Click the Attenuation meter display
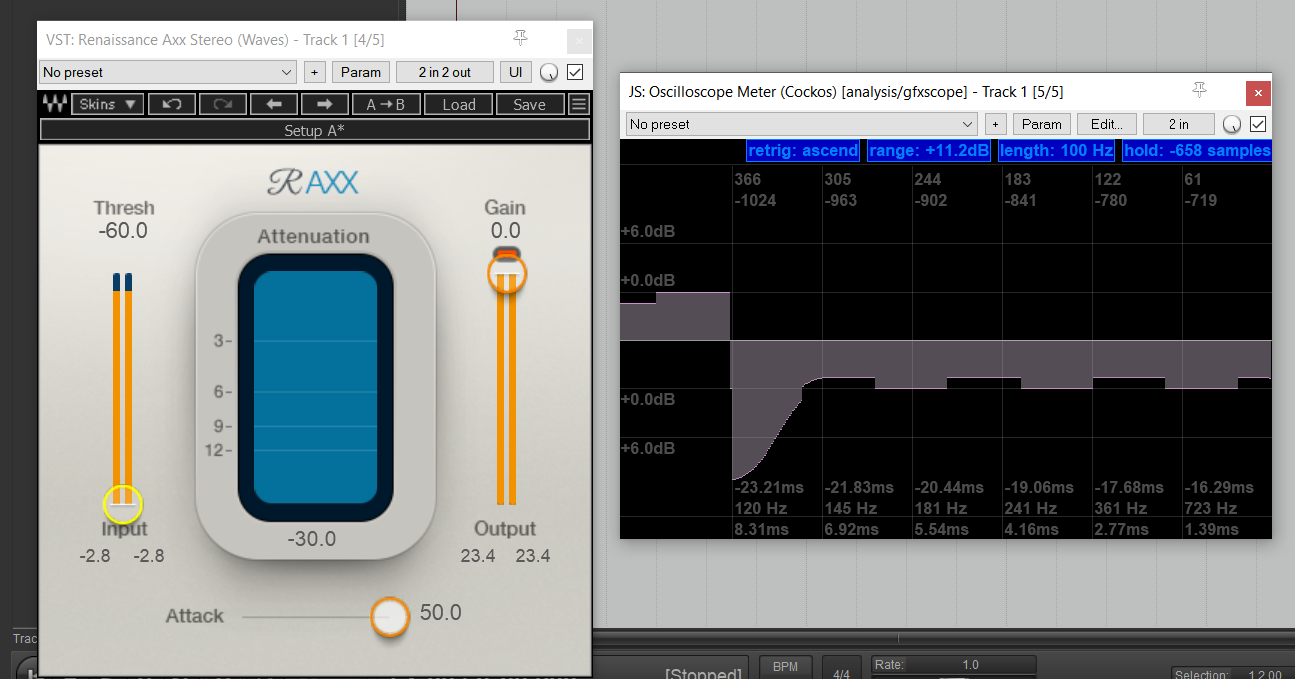This screenshot has height=679, width=1295. [315, 385]
